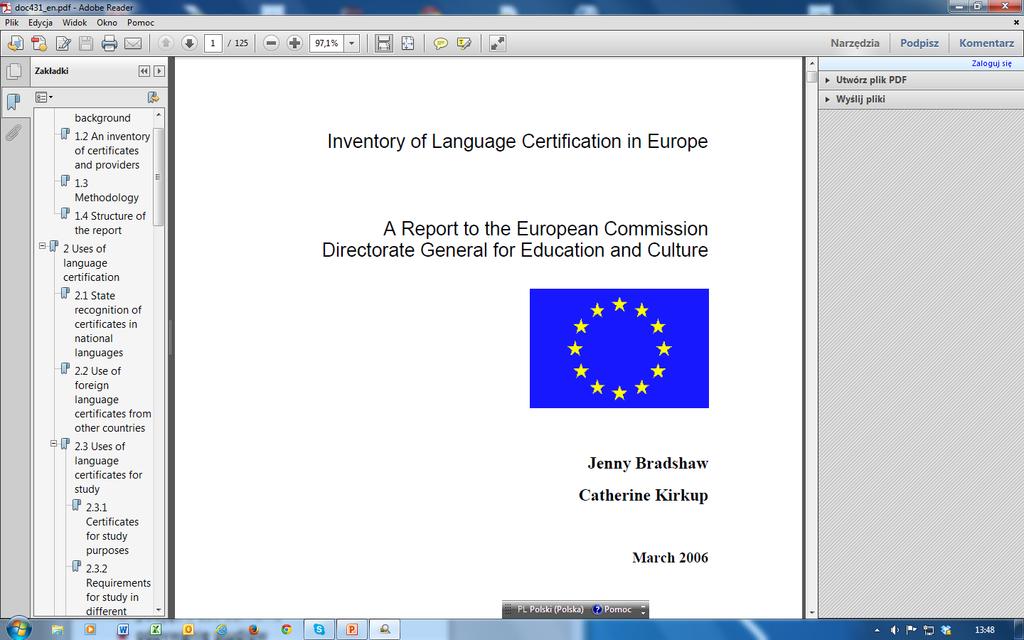
Task: Add a sticky note comment icon
Action: pyautogui.click(x=441, y=43)
